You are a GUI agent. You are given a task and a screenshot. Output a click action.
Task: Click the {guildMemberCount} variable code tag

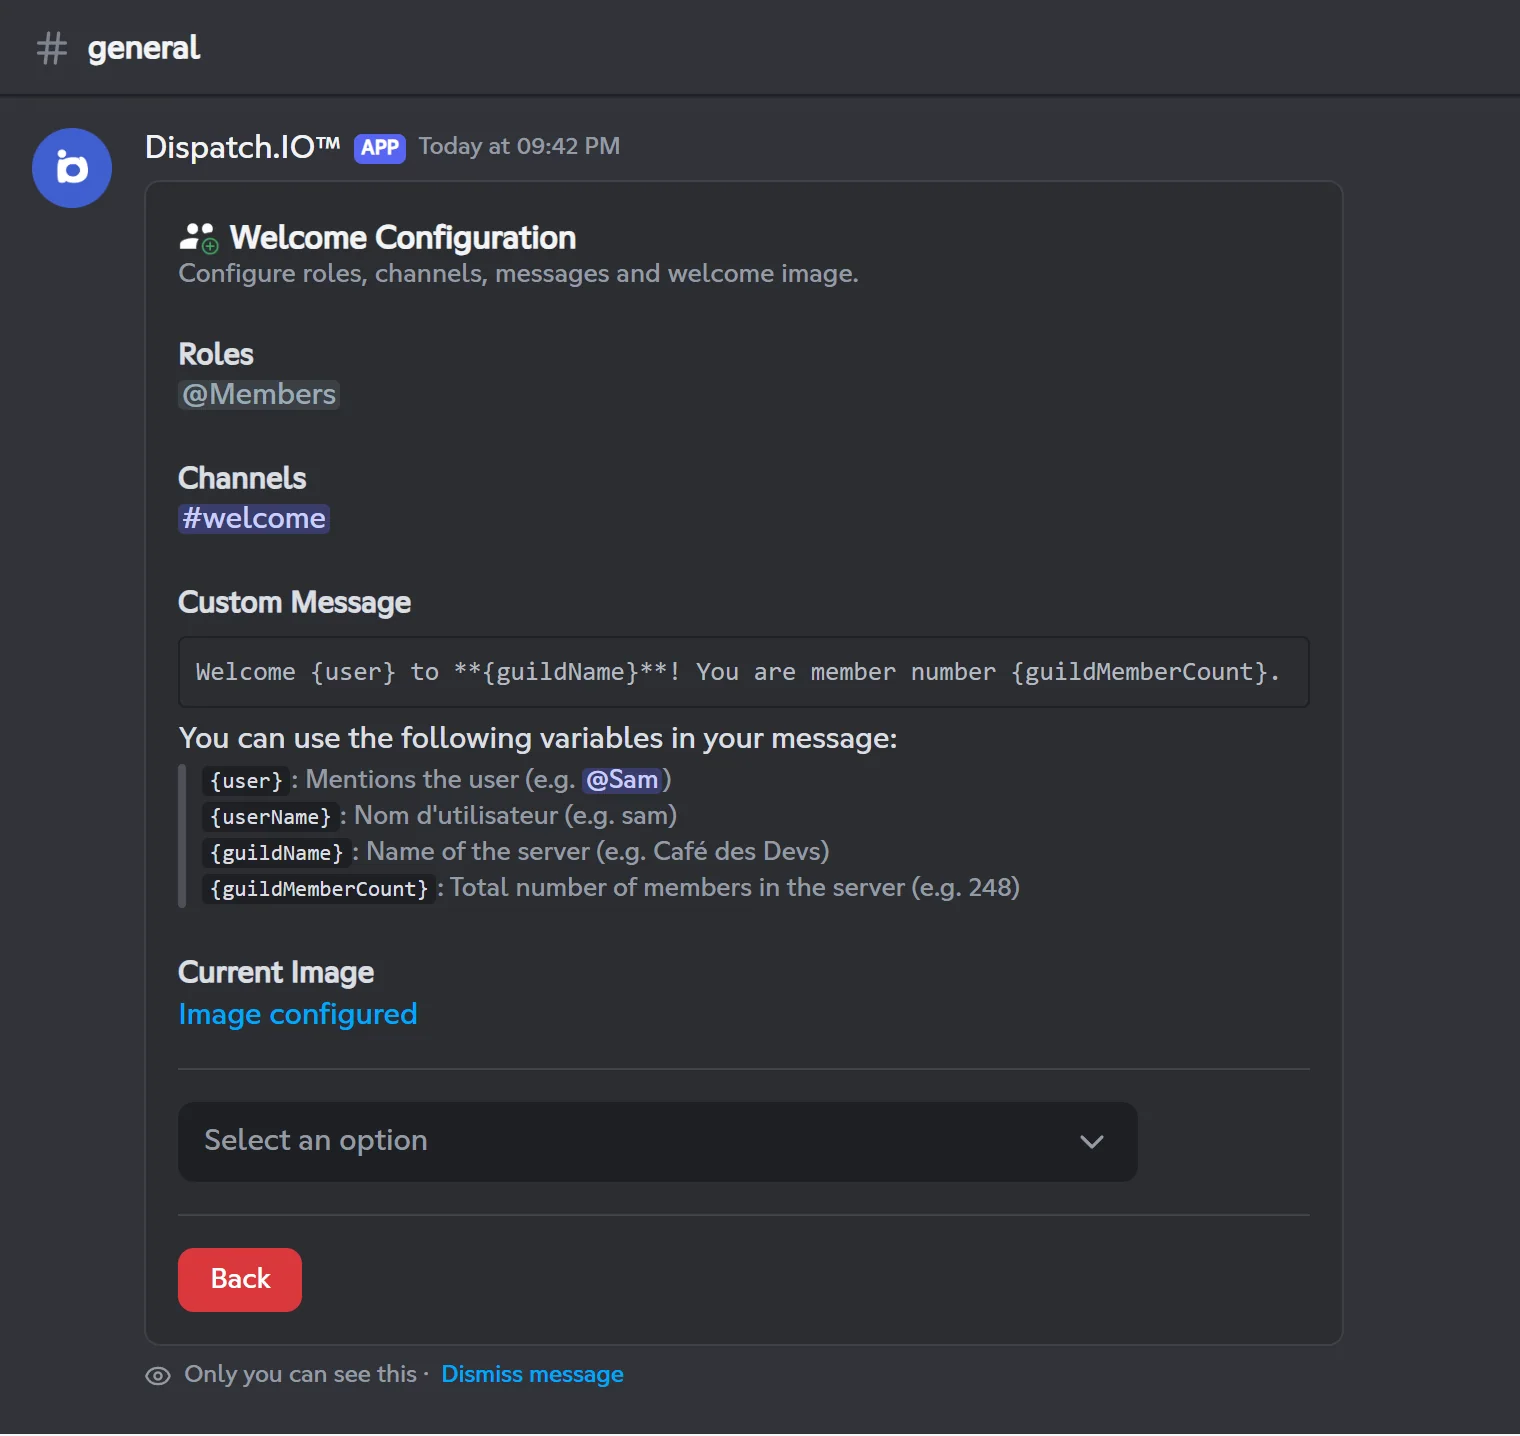pyautogui.click(x=319, y=889)
